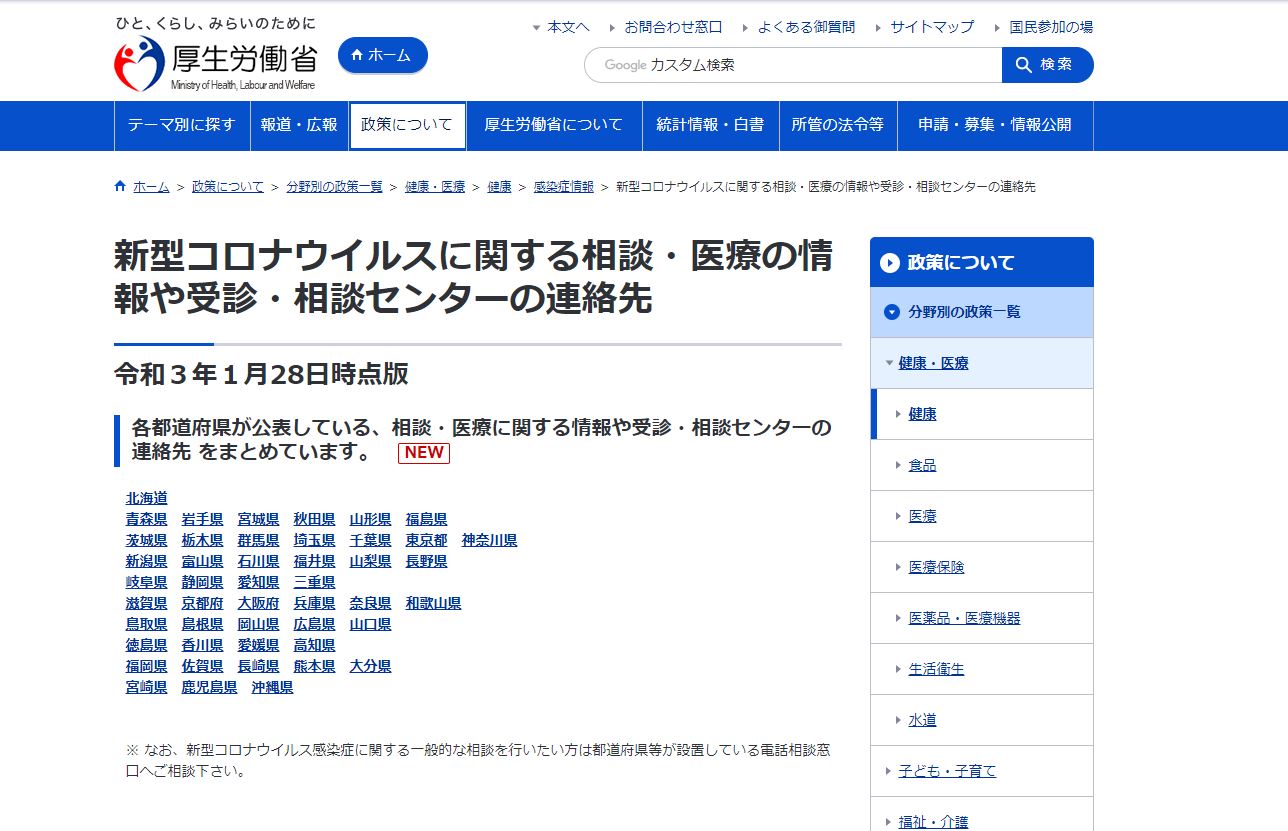The width and height of the screenshot is (1288, 831).
Task: Open 申請・募集・情報公開 menu
Action: [x=995, y=125]
